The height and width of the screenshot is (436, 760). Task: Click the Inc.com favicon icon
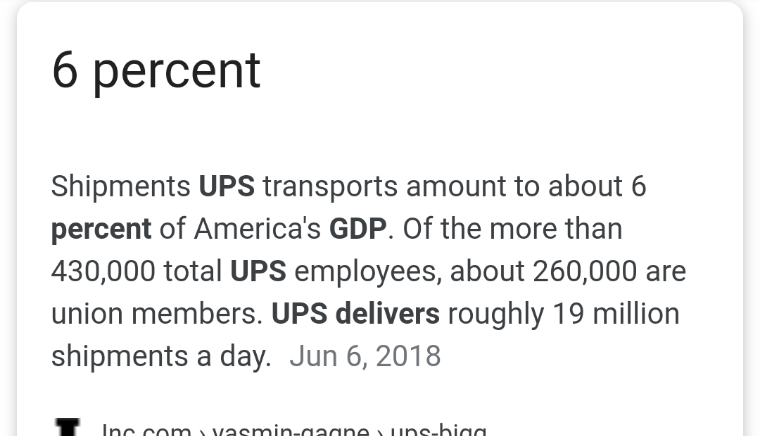click(67, 427)
